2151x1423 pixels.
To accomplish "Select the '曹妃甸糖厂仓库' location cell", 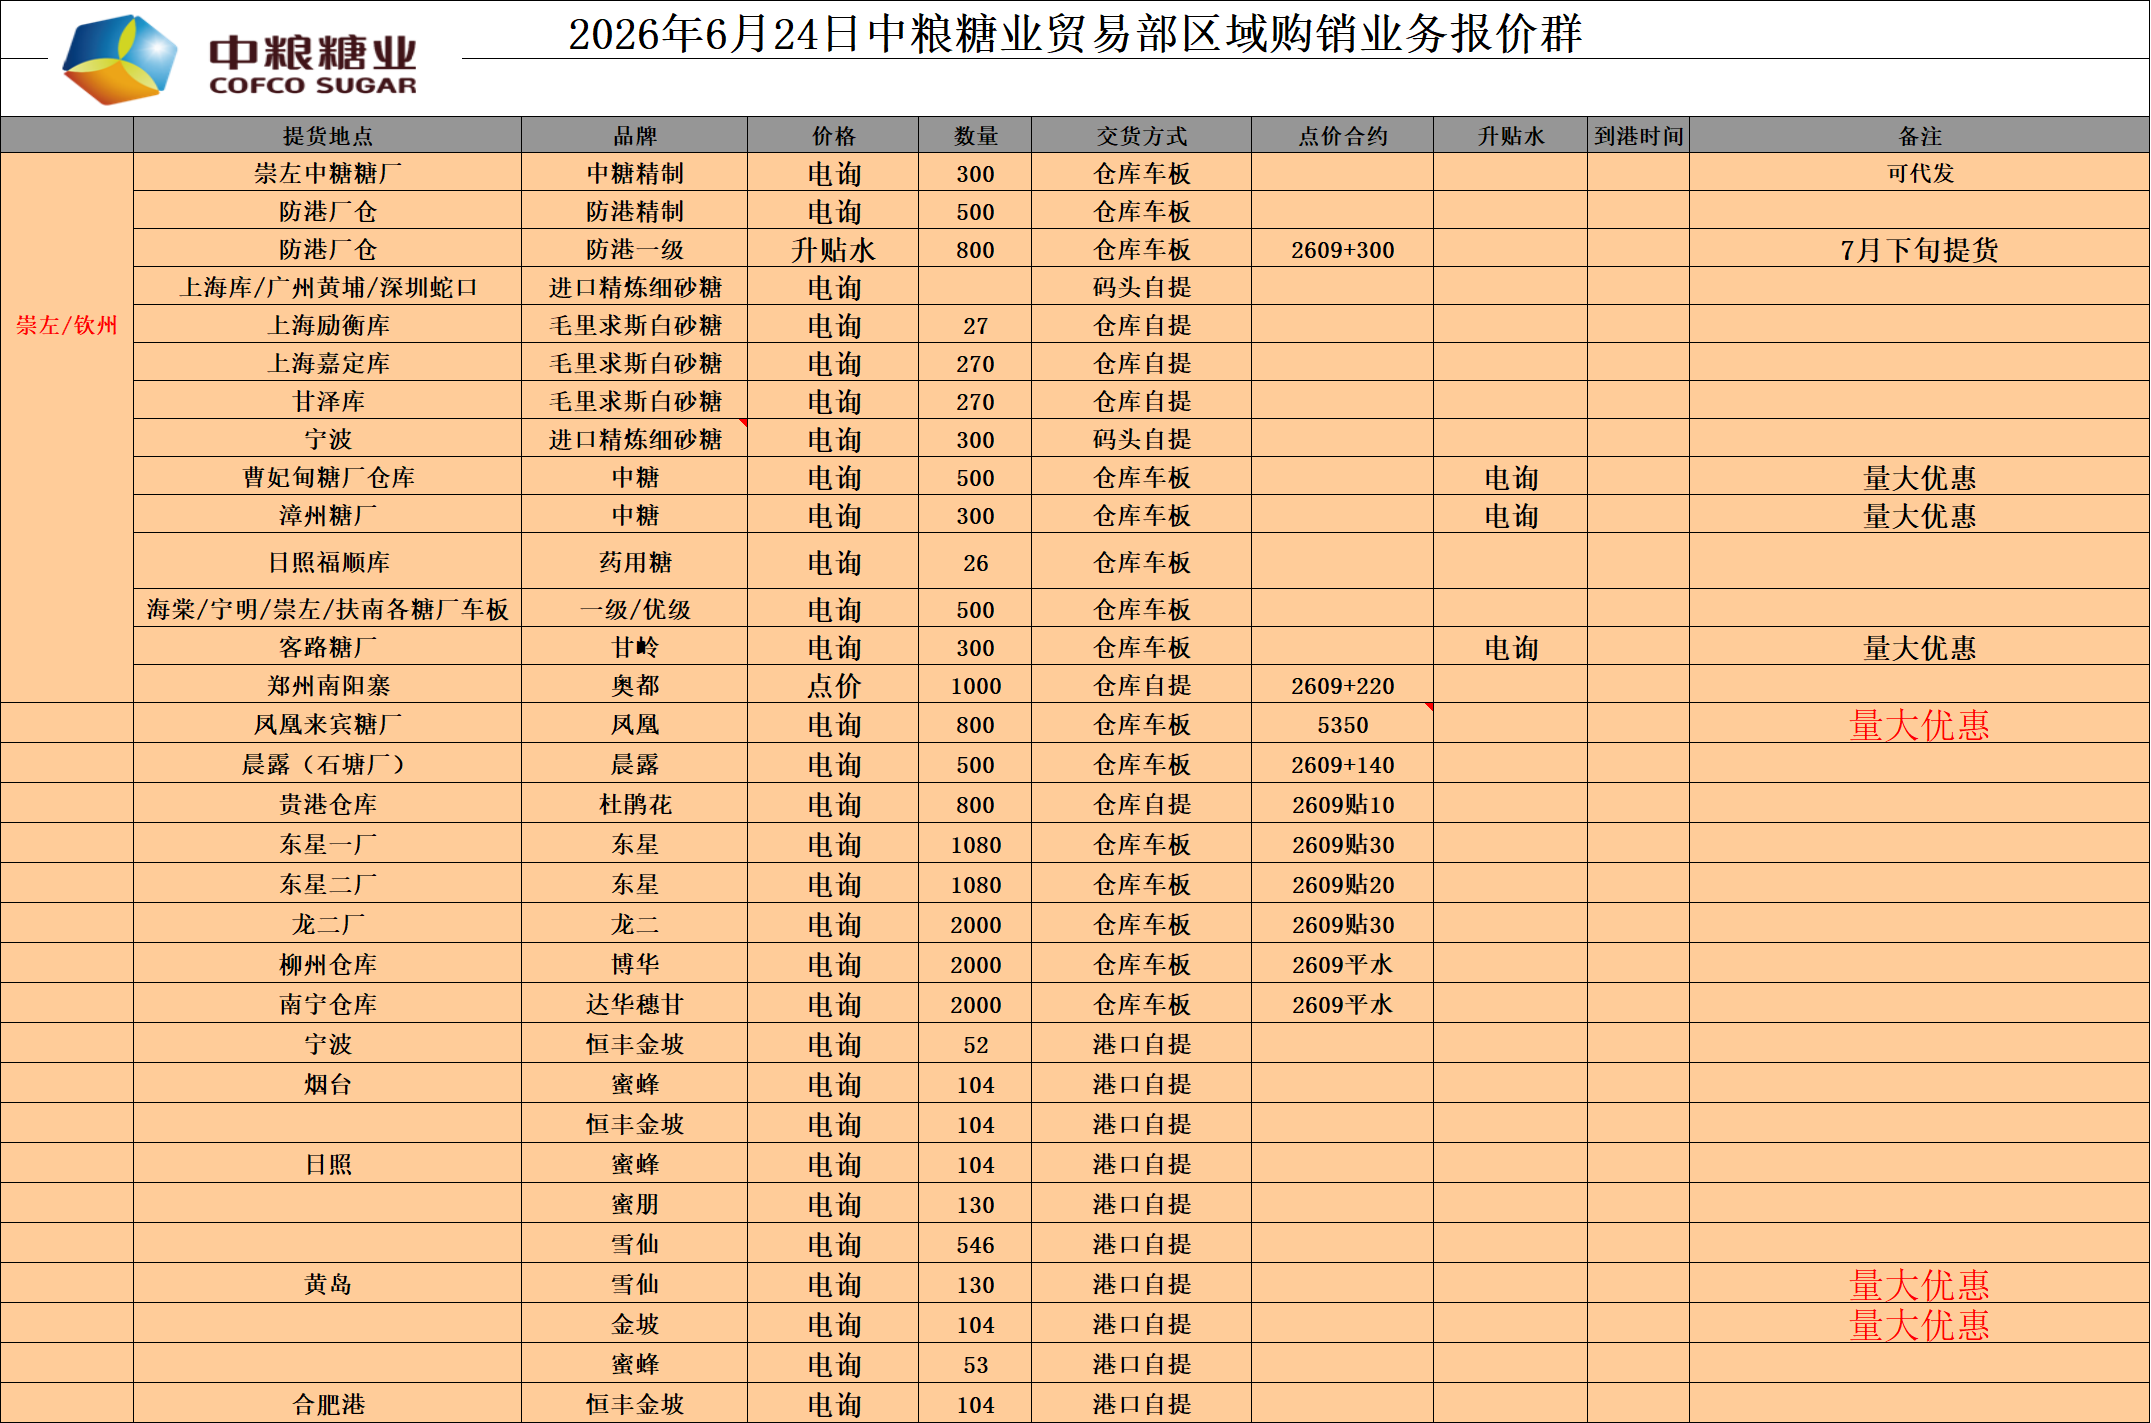I will click(x=327, y=477).
